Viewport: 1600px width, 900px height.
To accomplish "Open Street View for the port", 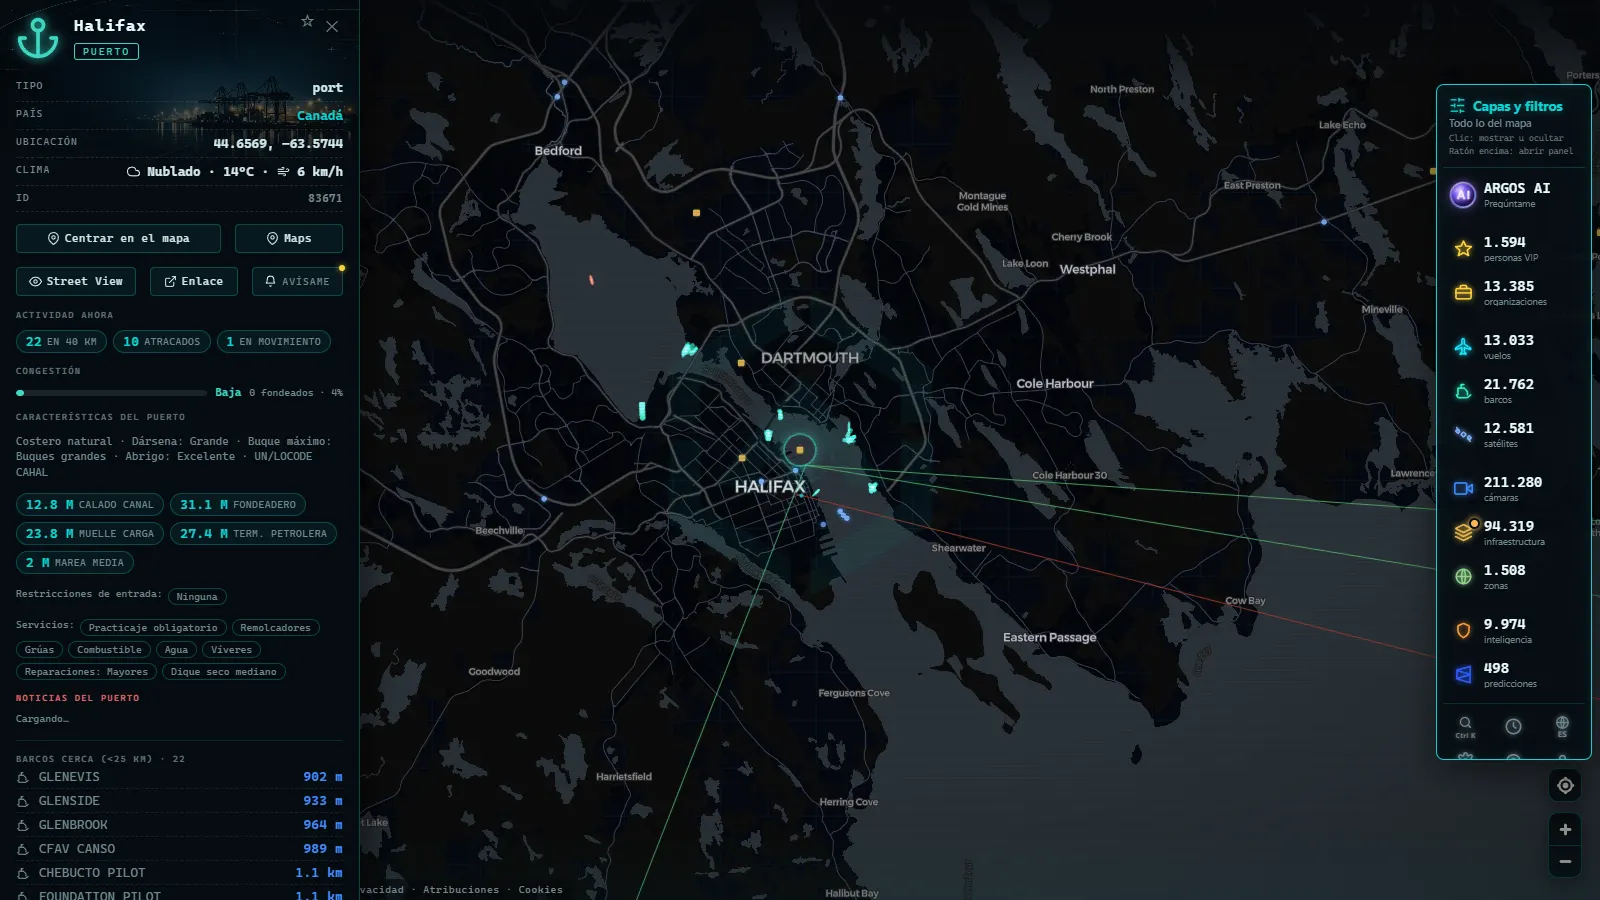I will coord(76,281).
